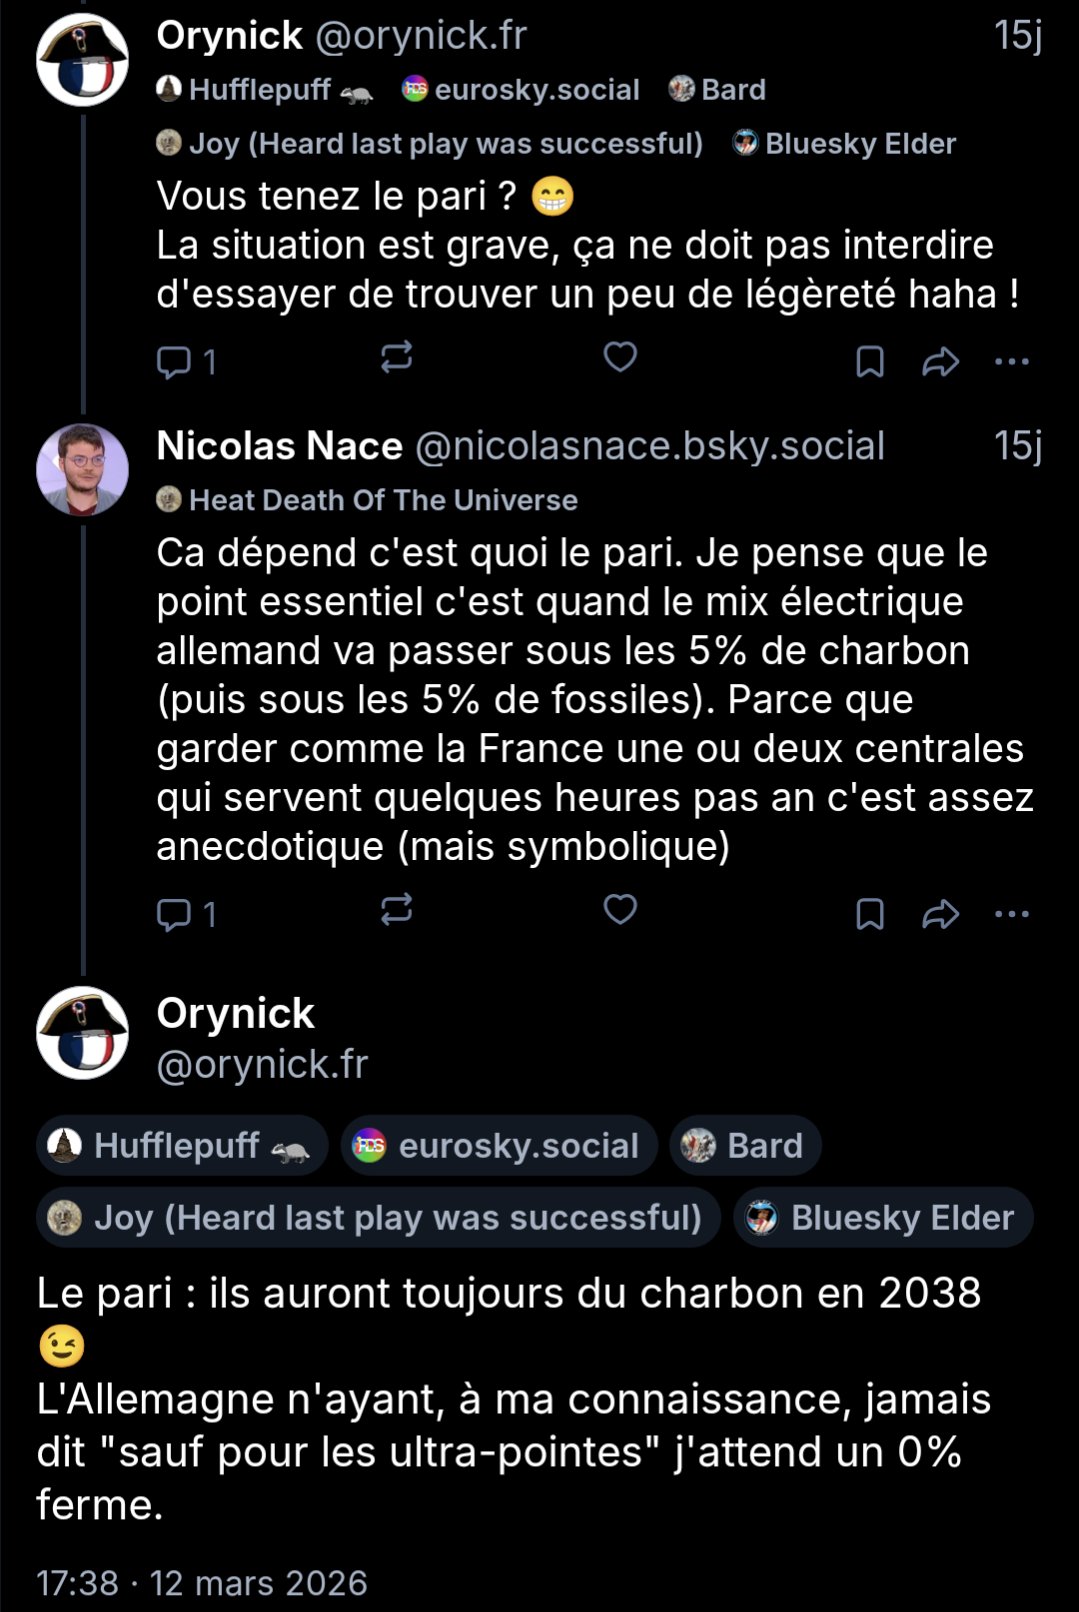Tap the Heat Death Of The Universe label

pyautogui.click(x=368, y=500)
